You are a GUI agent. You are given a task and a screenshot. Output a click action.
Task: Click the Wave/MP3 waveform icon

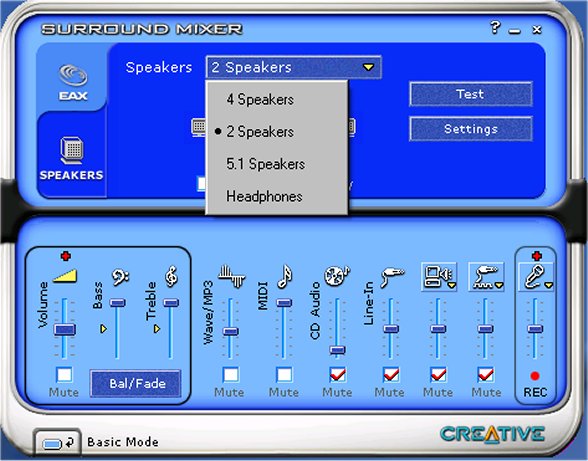[x=232, y=276]
